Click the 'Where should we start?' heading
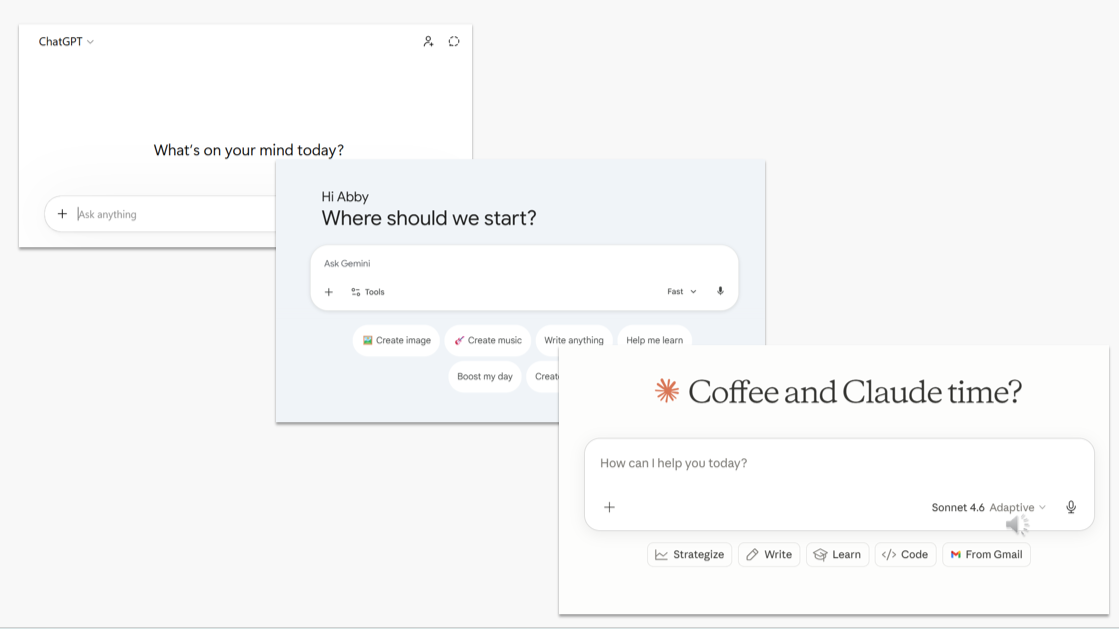This screenshot has width=1119, height=629. click(x=428, y=218)
